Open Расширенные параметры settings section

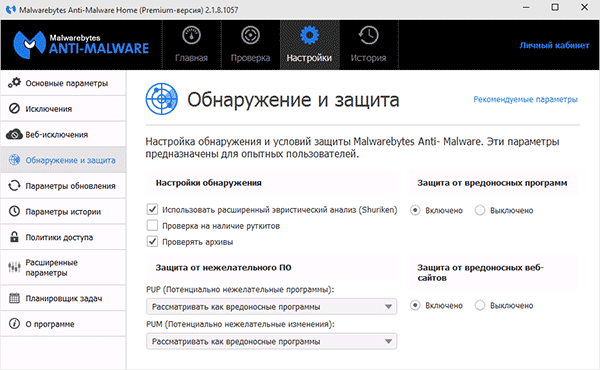[63, 267]
